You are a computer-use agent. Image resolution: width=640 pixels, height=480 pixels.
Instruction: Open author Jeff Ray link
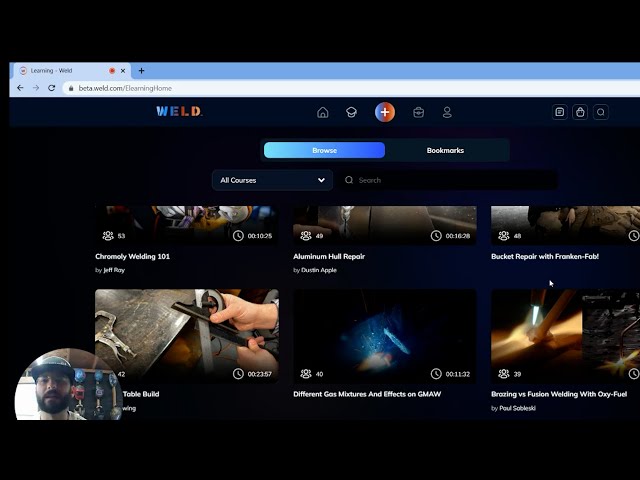click(114, 270)
